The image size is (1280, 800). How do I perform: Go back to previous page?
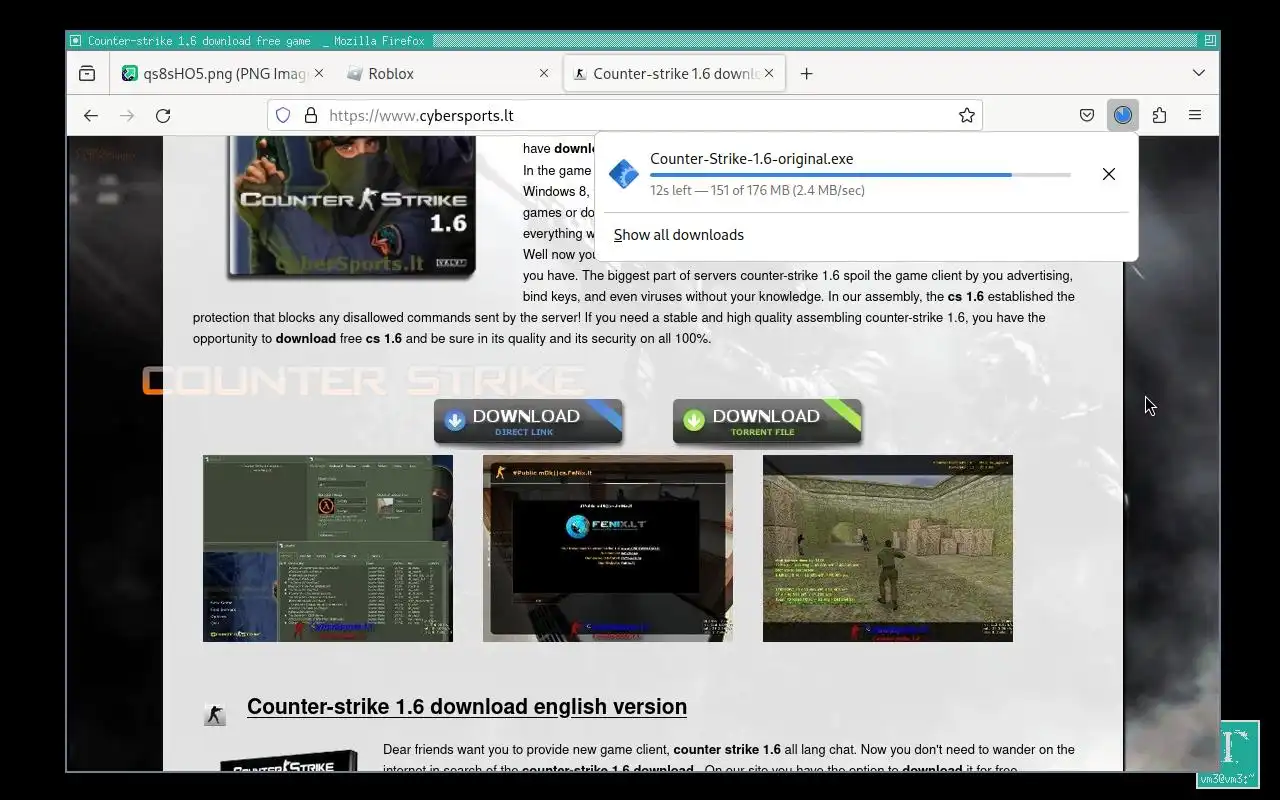[x=91, y=115]
